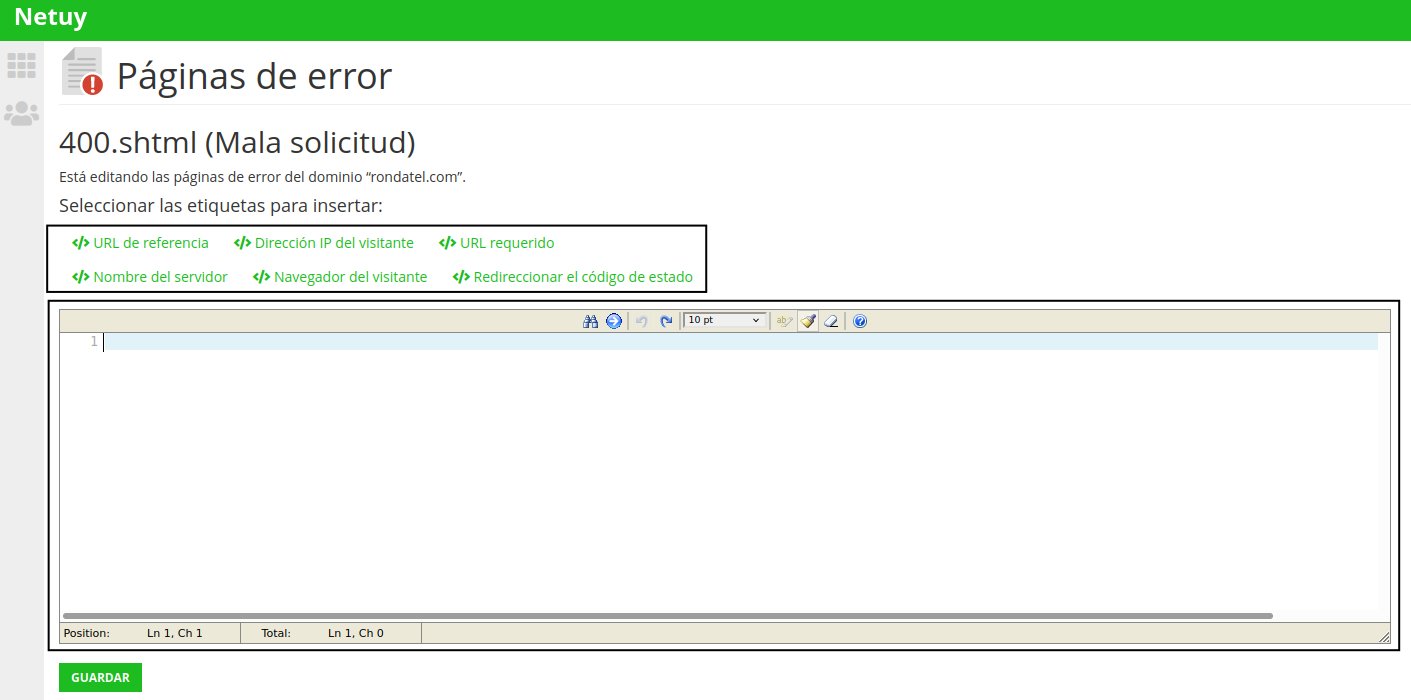Click the editor resize grip corner

click(1384, 636)
